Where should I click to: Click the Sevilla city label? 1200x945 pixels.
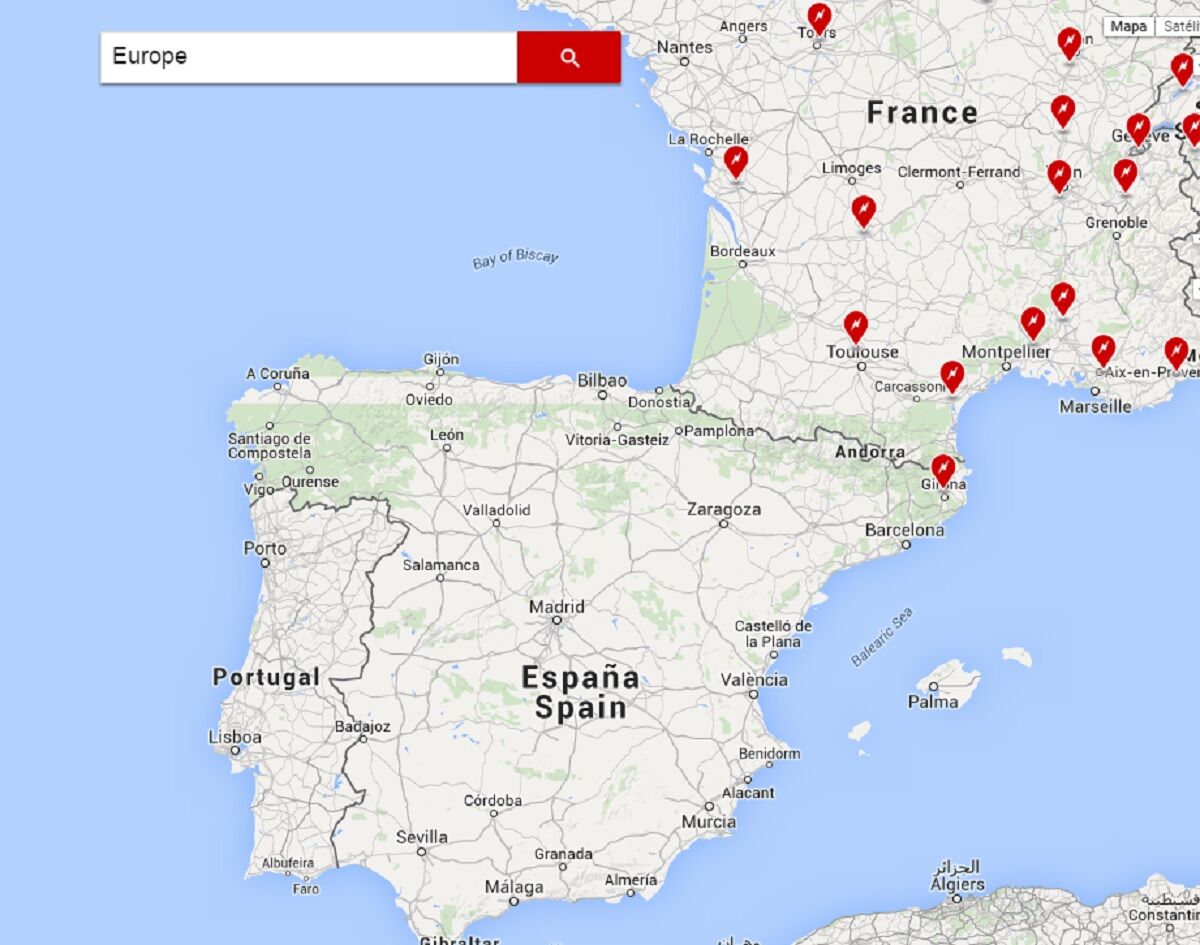[422, 837]
